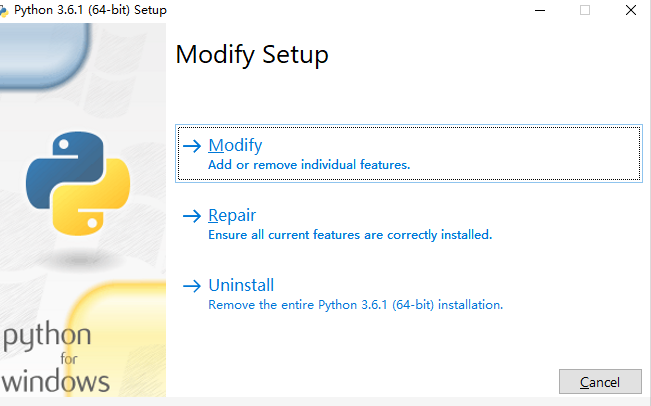This screenshot has width=651, height=406.
Task: Click "Remove the entire Python 3.6.1" description
Action: pos(355,304)
